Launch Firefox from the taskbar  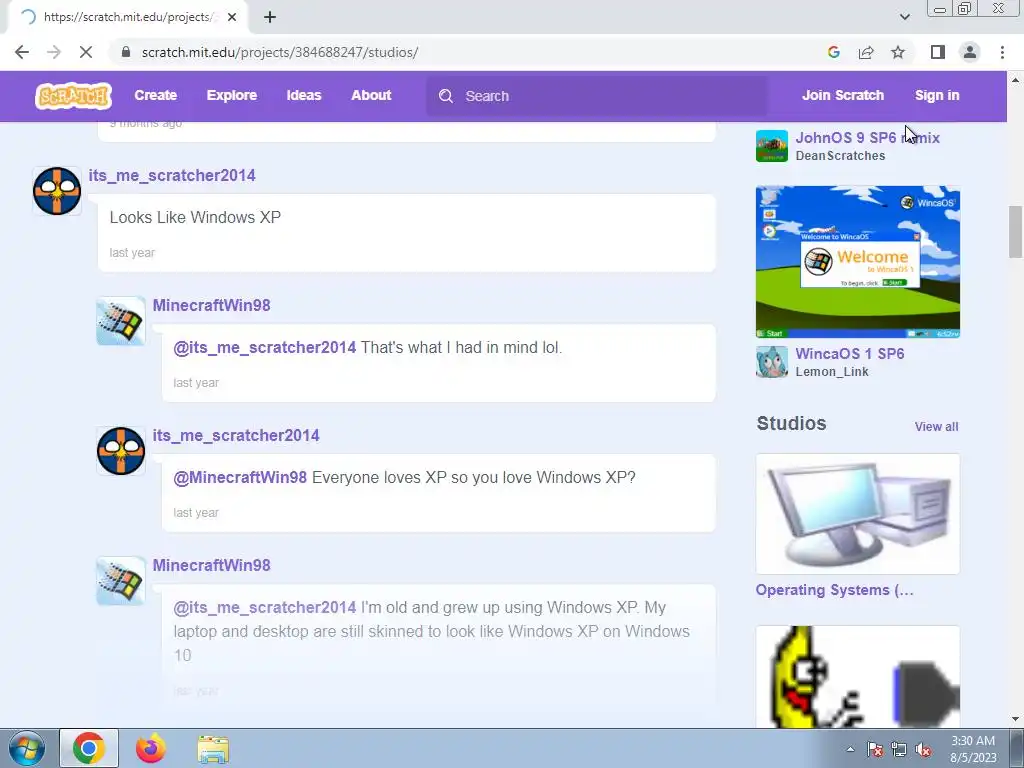tap(150, 748)
